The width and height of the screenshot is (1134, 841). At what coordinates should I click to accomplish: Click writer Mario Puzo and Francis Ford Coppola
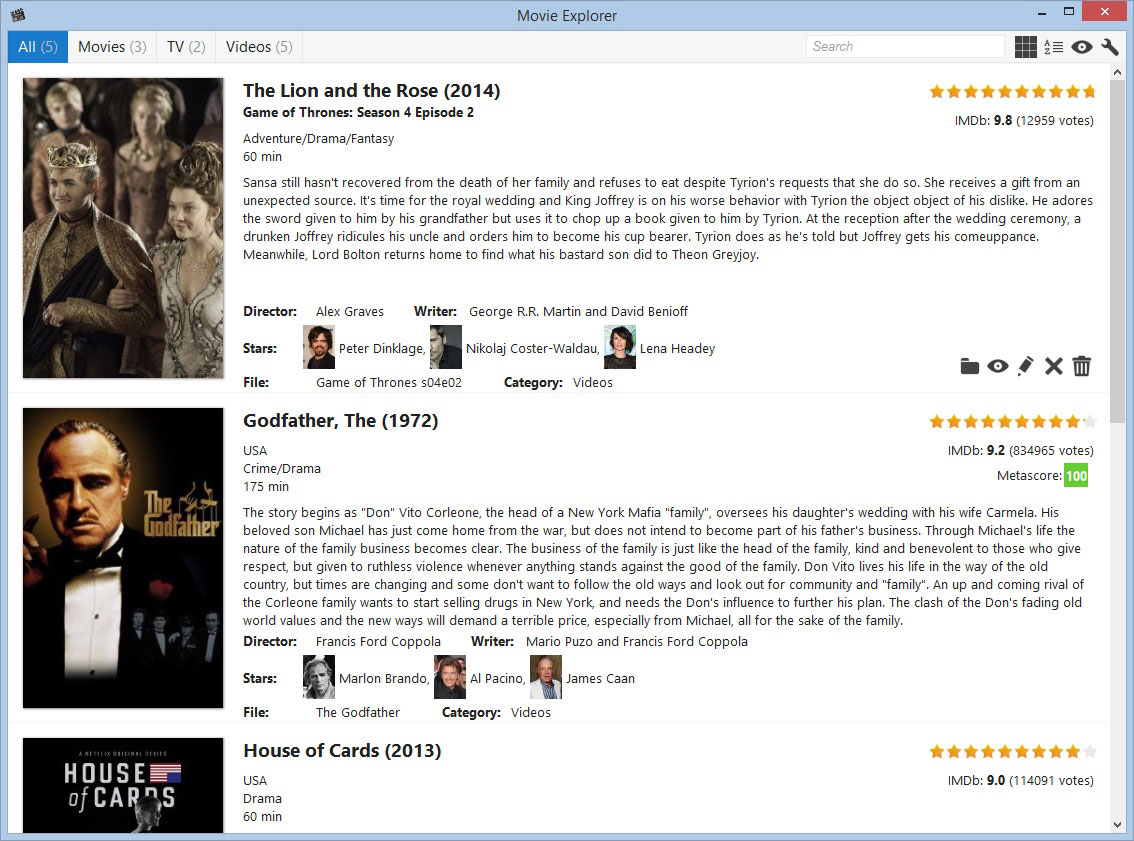point(637,641)
